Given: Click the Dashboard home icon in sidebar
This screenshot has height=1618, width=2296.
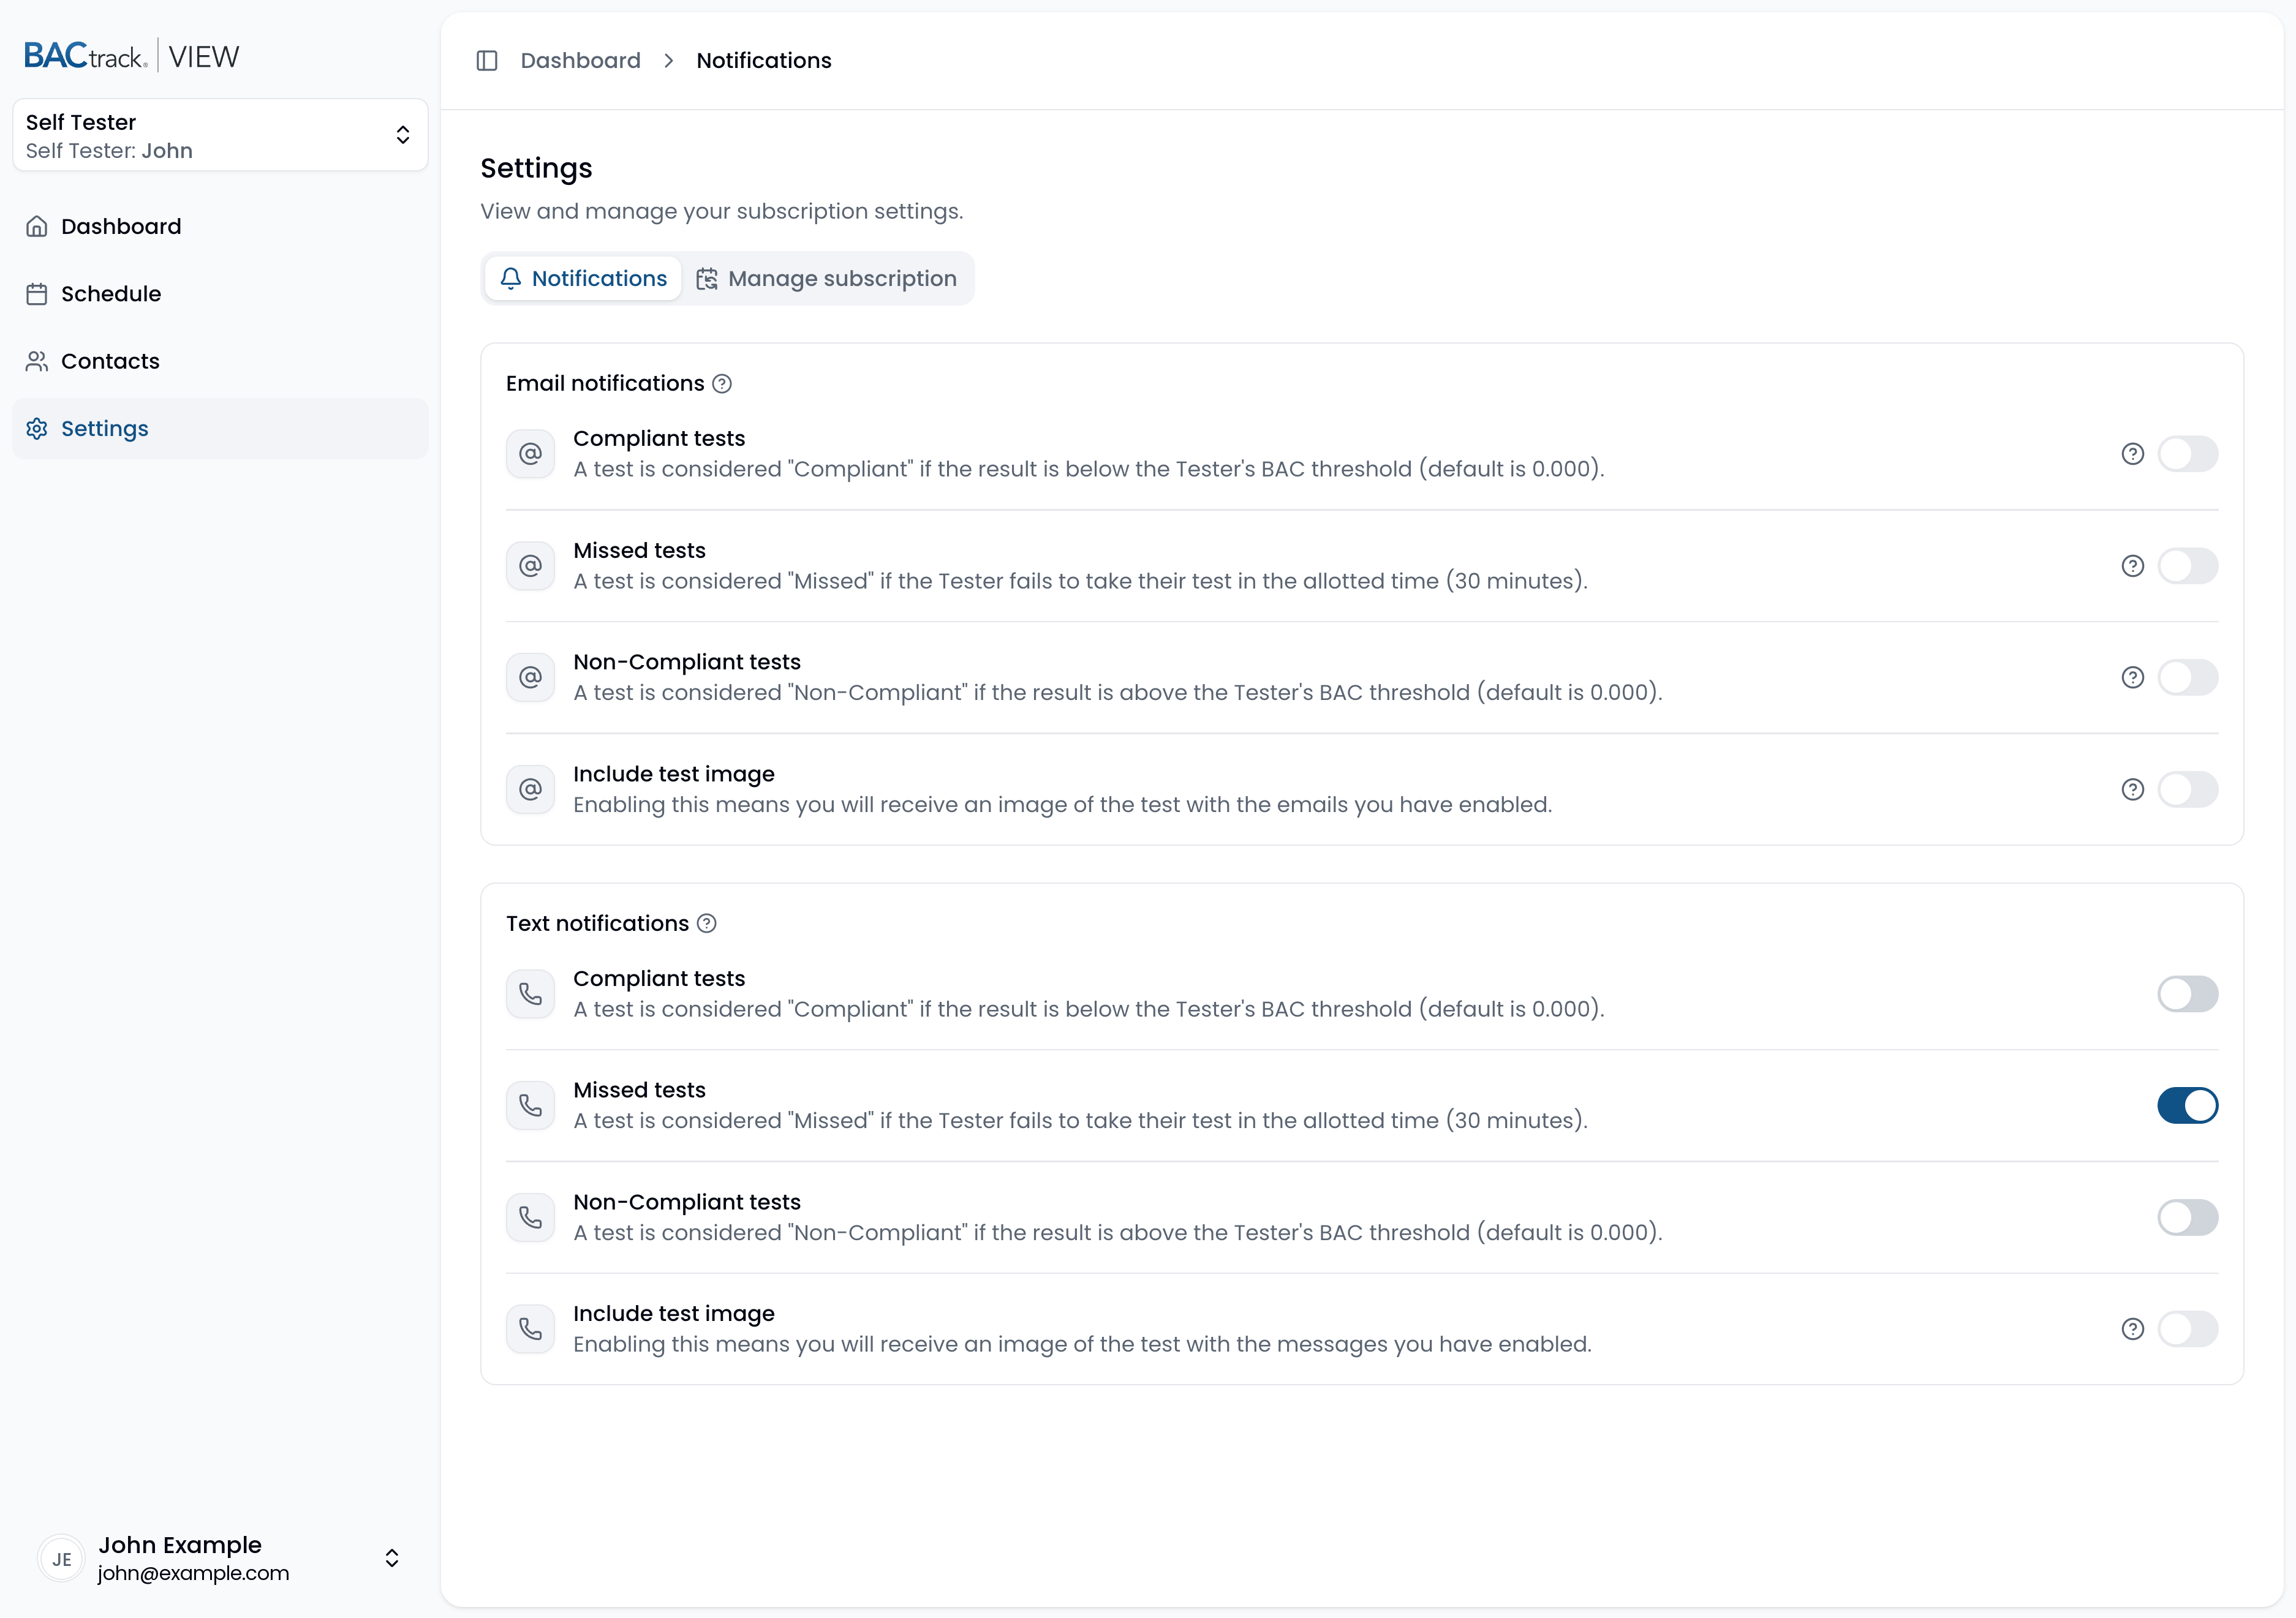Looking at the screenshot, I should 37,227.
